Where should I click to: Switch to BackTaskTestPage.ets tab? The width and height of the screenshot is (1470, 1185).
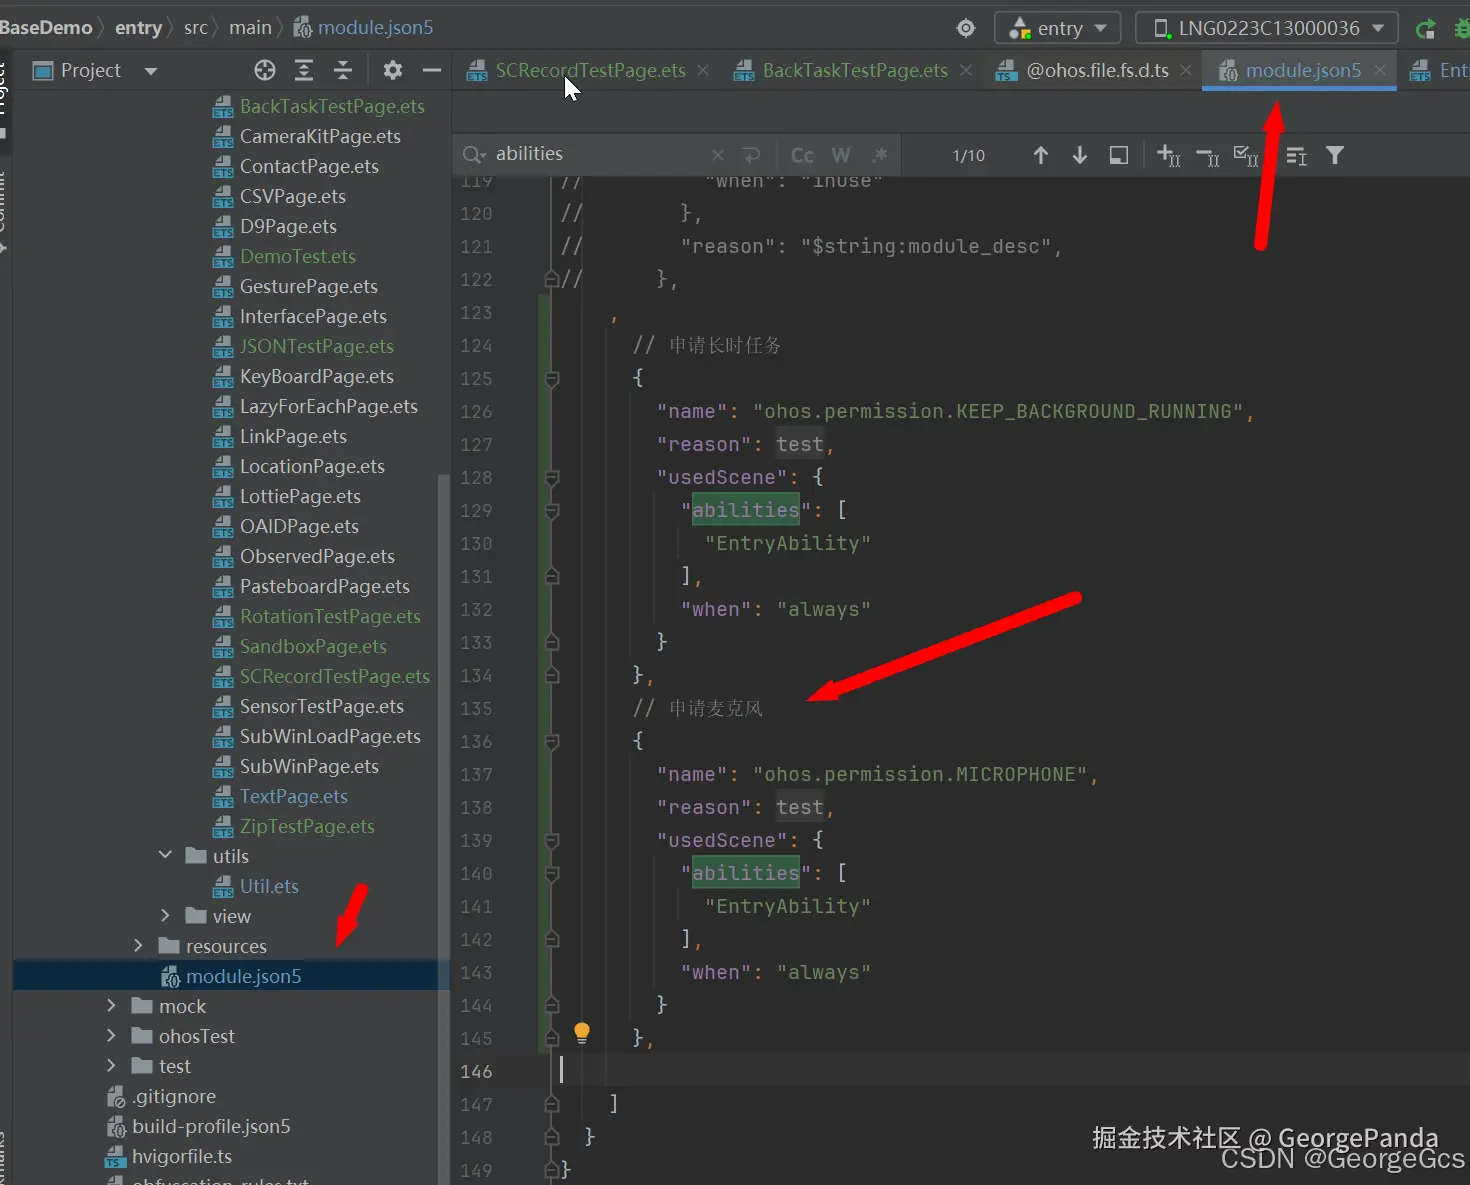tap(854, 70)
